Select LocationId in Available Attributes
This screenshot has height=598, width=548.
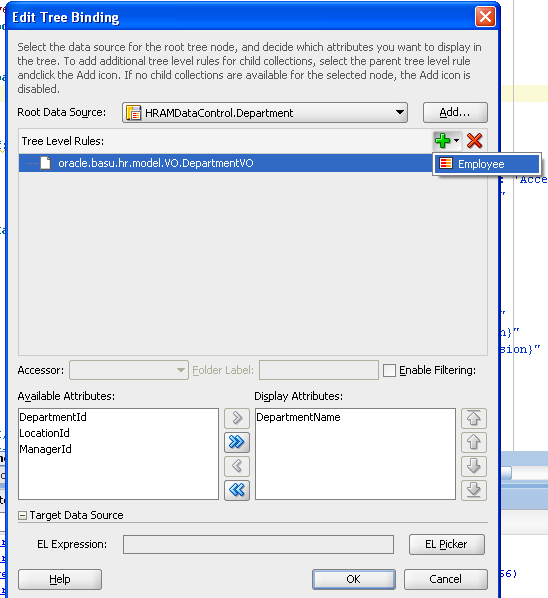(x=45, y=433)
